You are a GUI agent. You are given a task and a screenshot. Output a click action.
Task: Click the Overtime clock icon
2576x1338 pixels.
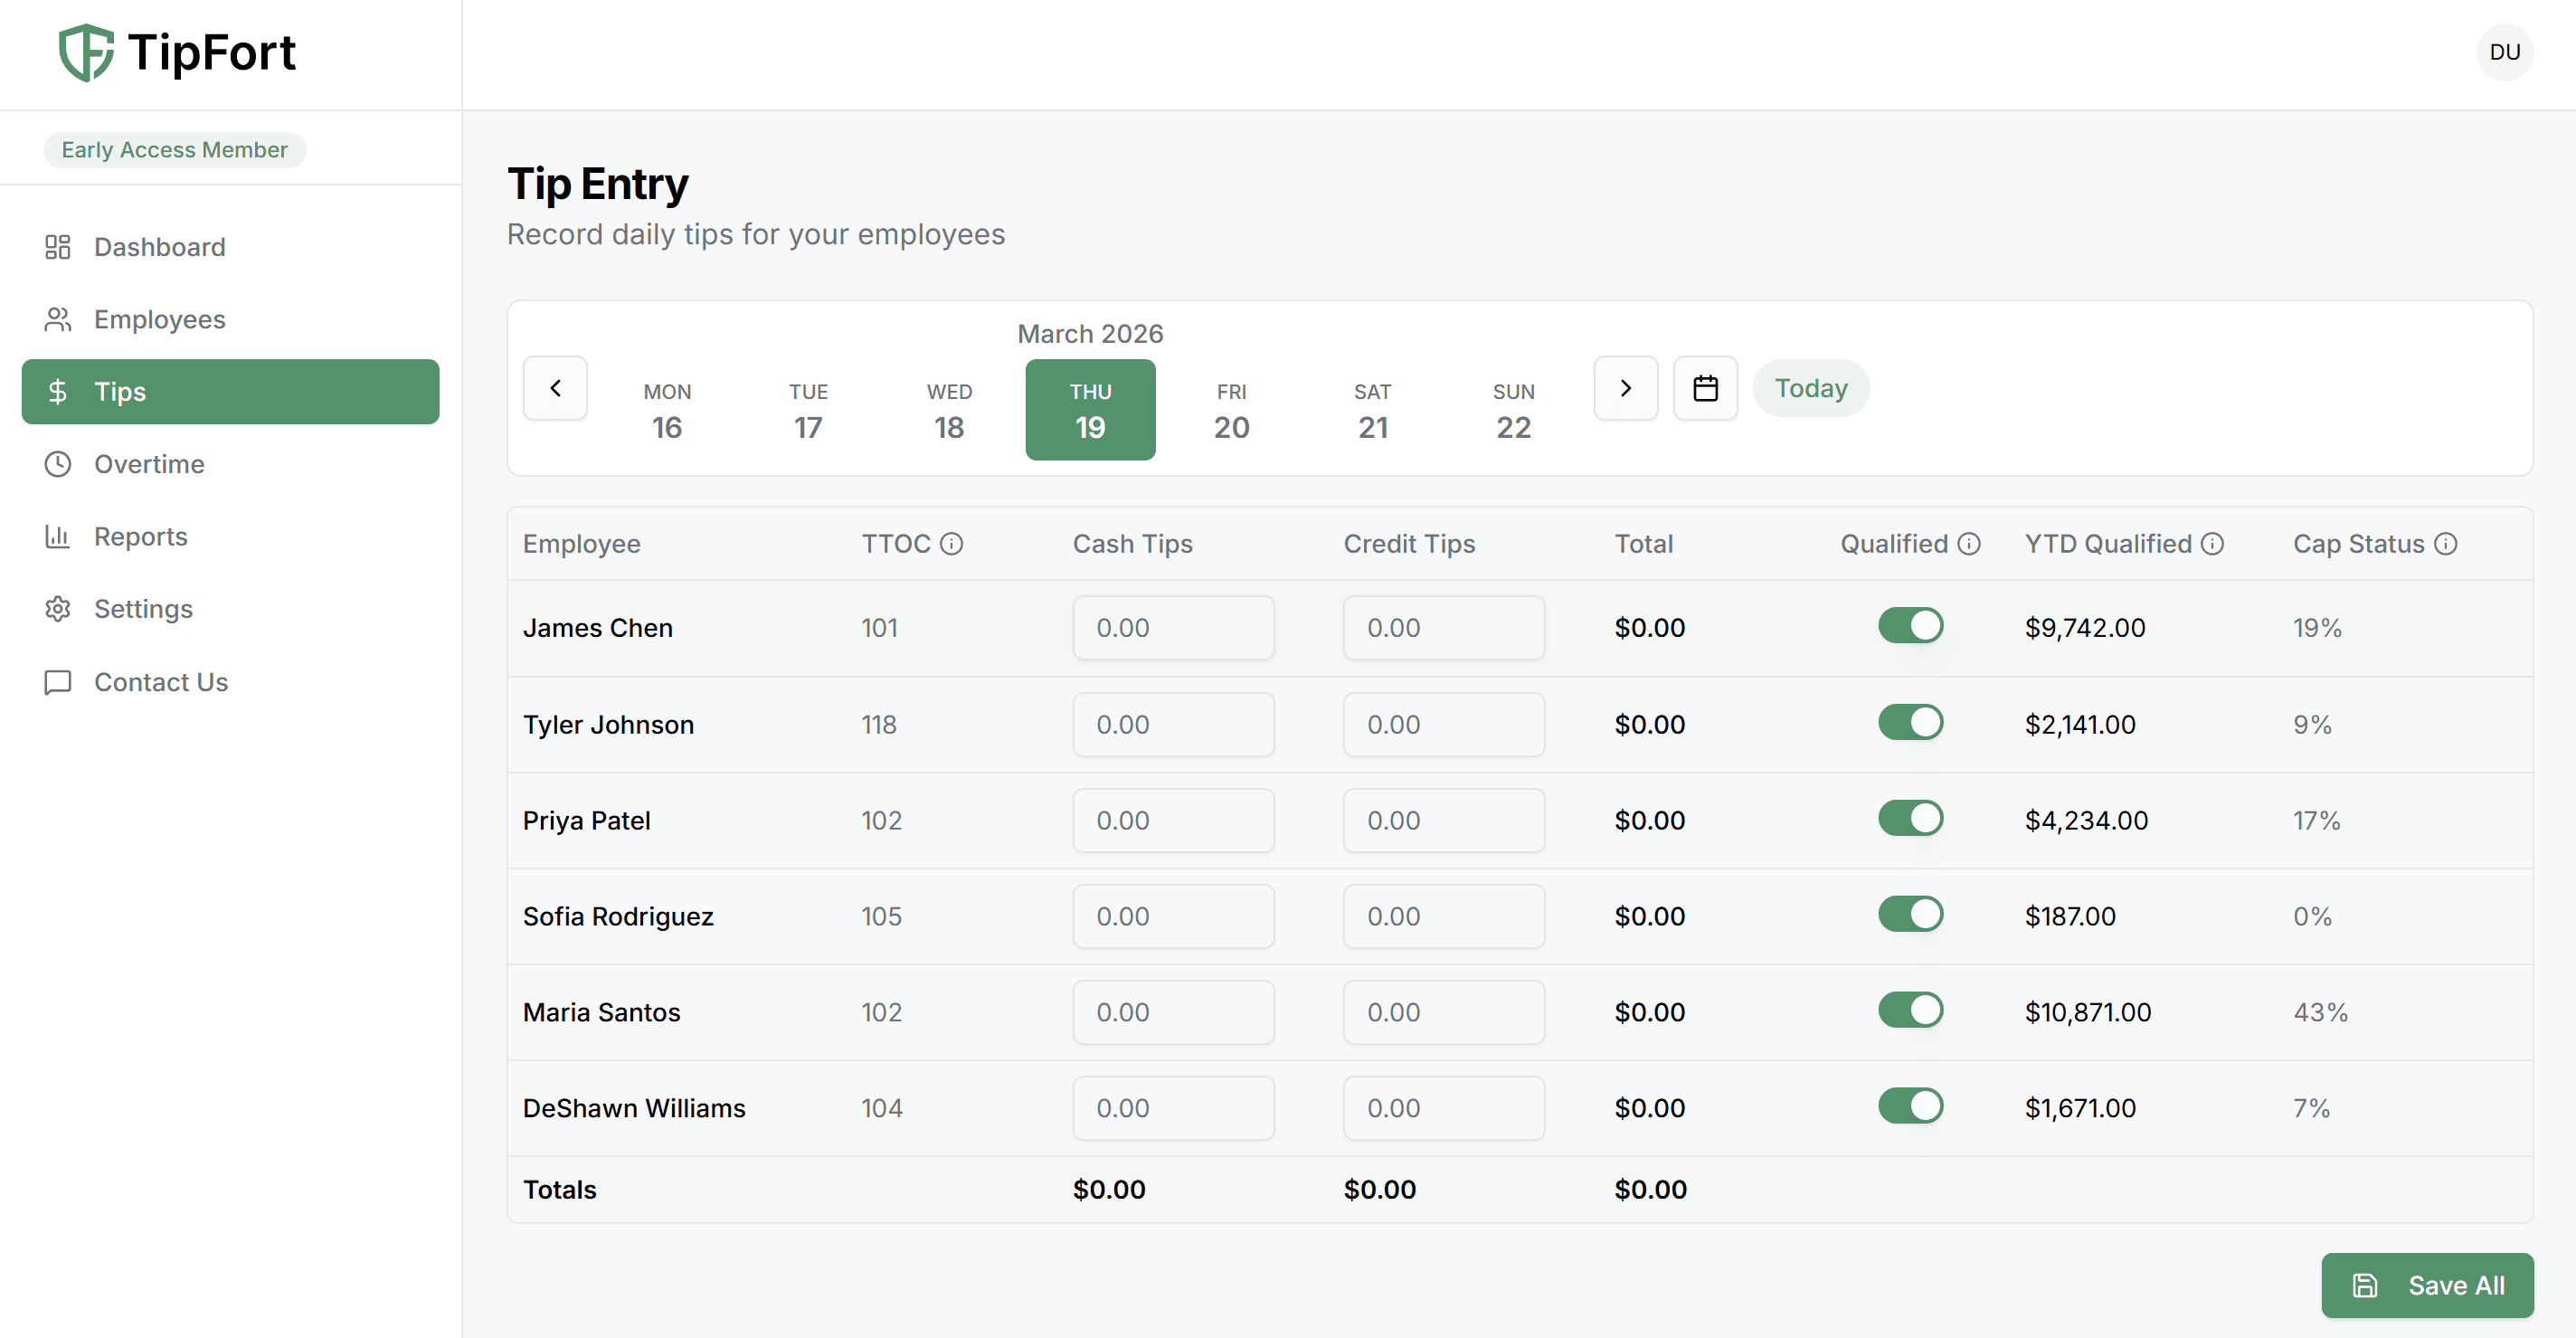(58, 464)
